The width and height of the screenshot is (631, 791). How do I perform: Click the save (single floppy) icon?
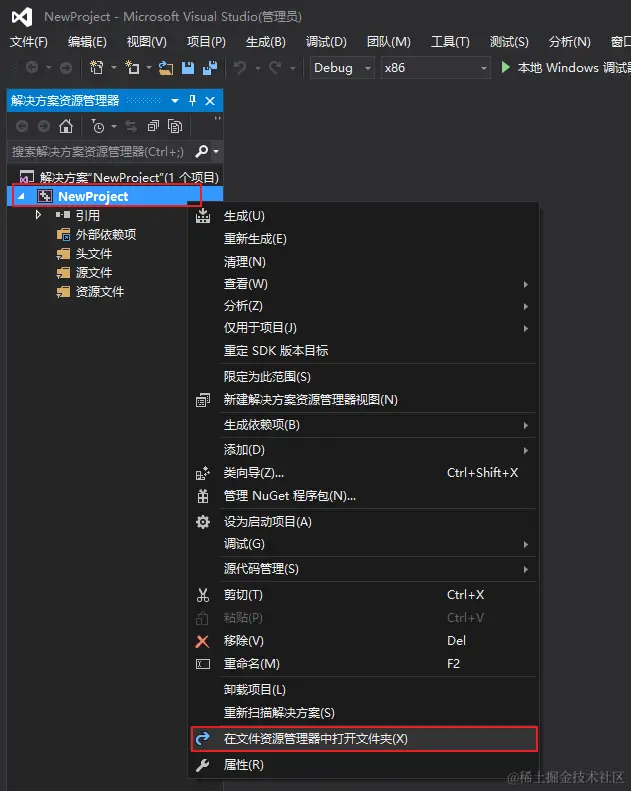click(x=188, y=68)
